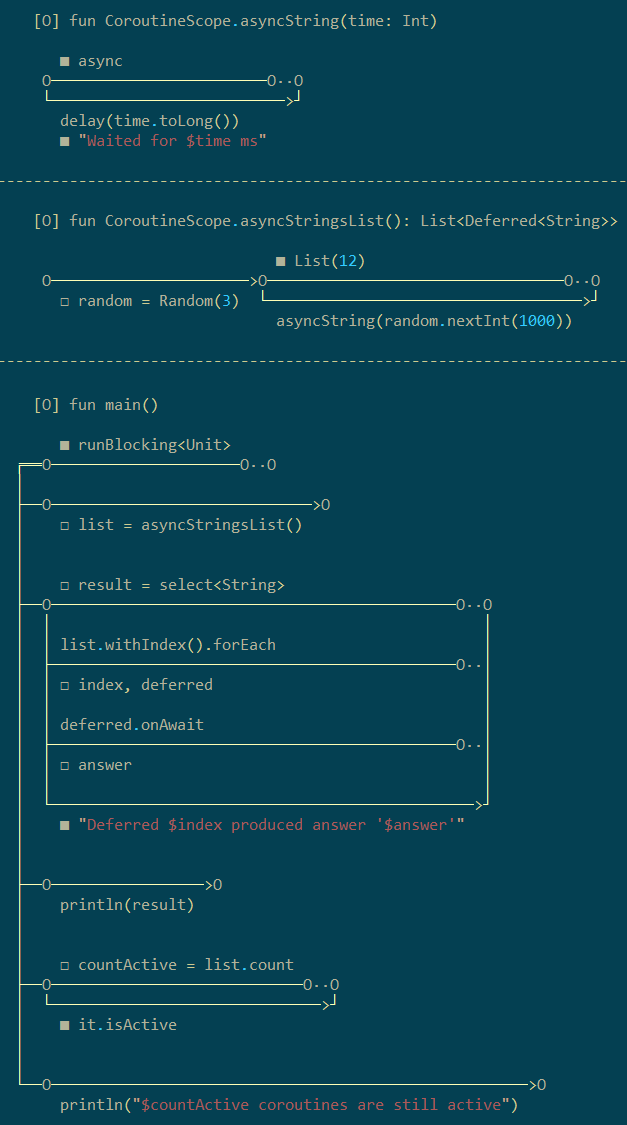Image resolution: width=627 pixels, height=1125 pixels.
Task: Click the list.withIndex().forEach line
Action: [168, 645]
